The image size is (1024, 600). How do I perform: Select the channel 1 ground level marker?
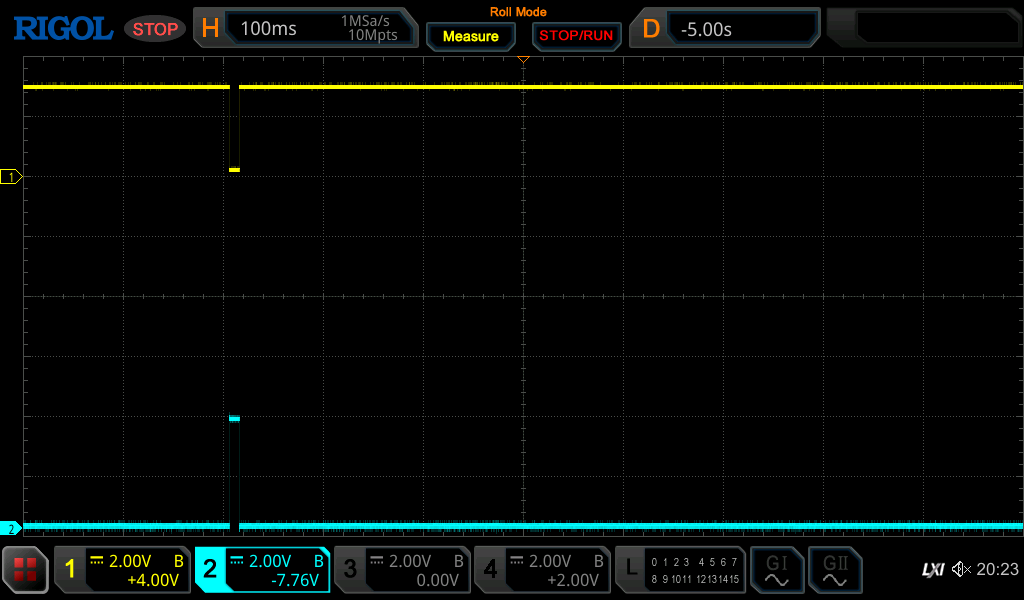(x=11, y=176)
